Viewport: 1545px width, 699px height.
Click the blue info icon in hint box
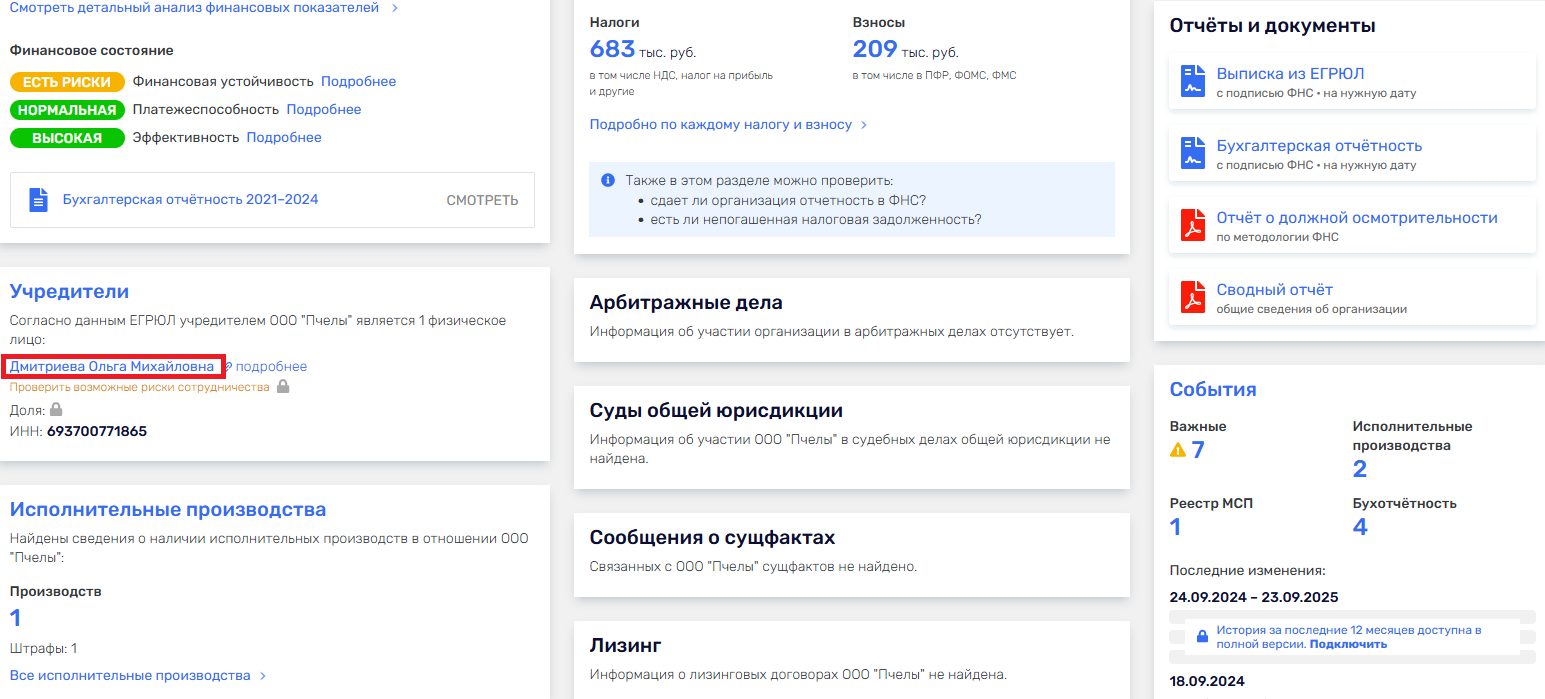coord(607,181)
